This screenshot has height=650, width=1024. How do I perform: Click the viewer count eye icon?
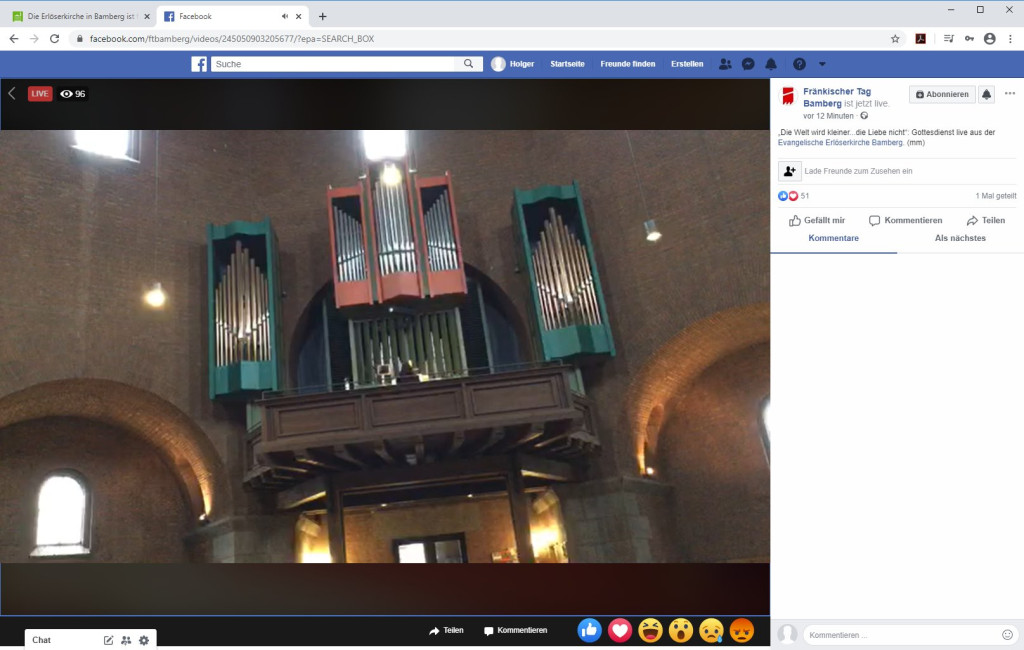coord(66,93)
